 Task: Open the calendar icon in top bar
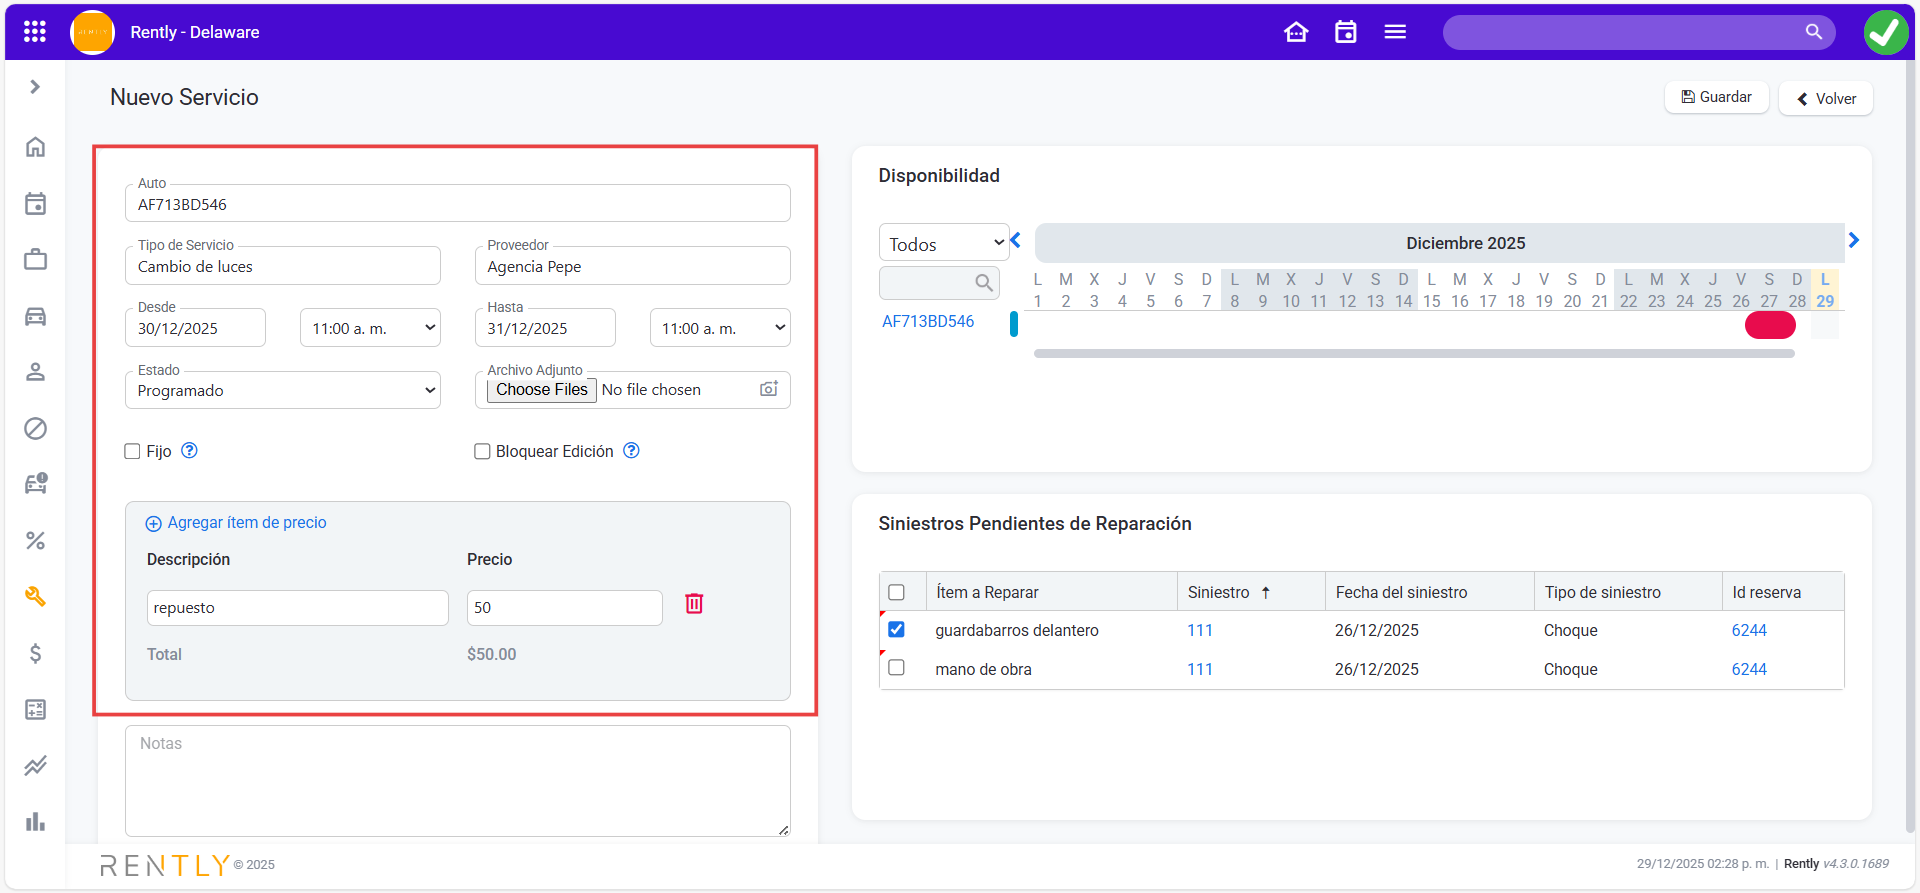pos(1346,32)
